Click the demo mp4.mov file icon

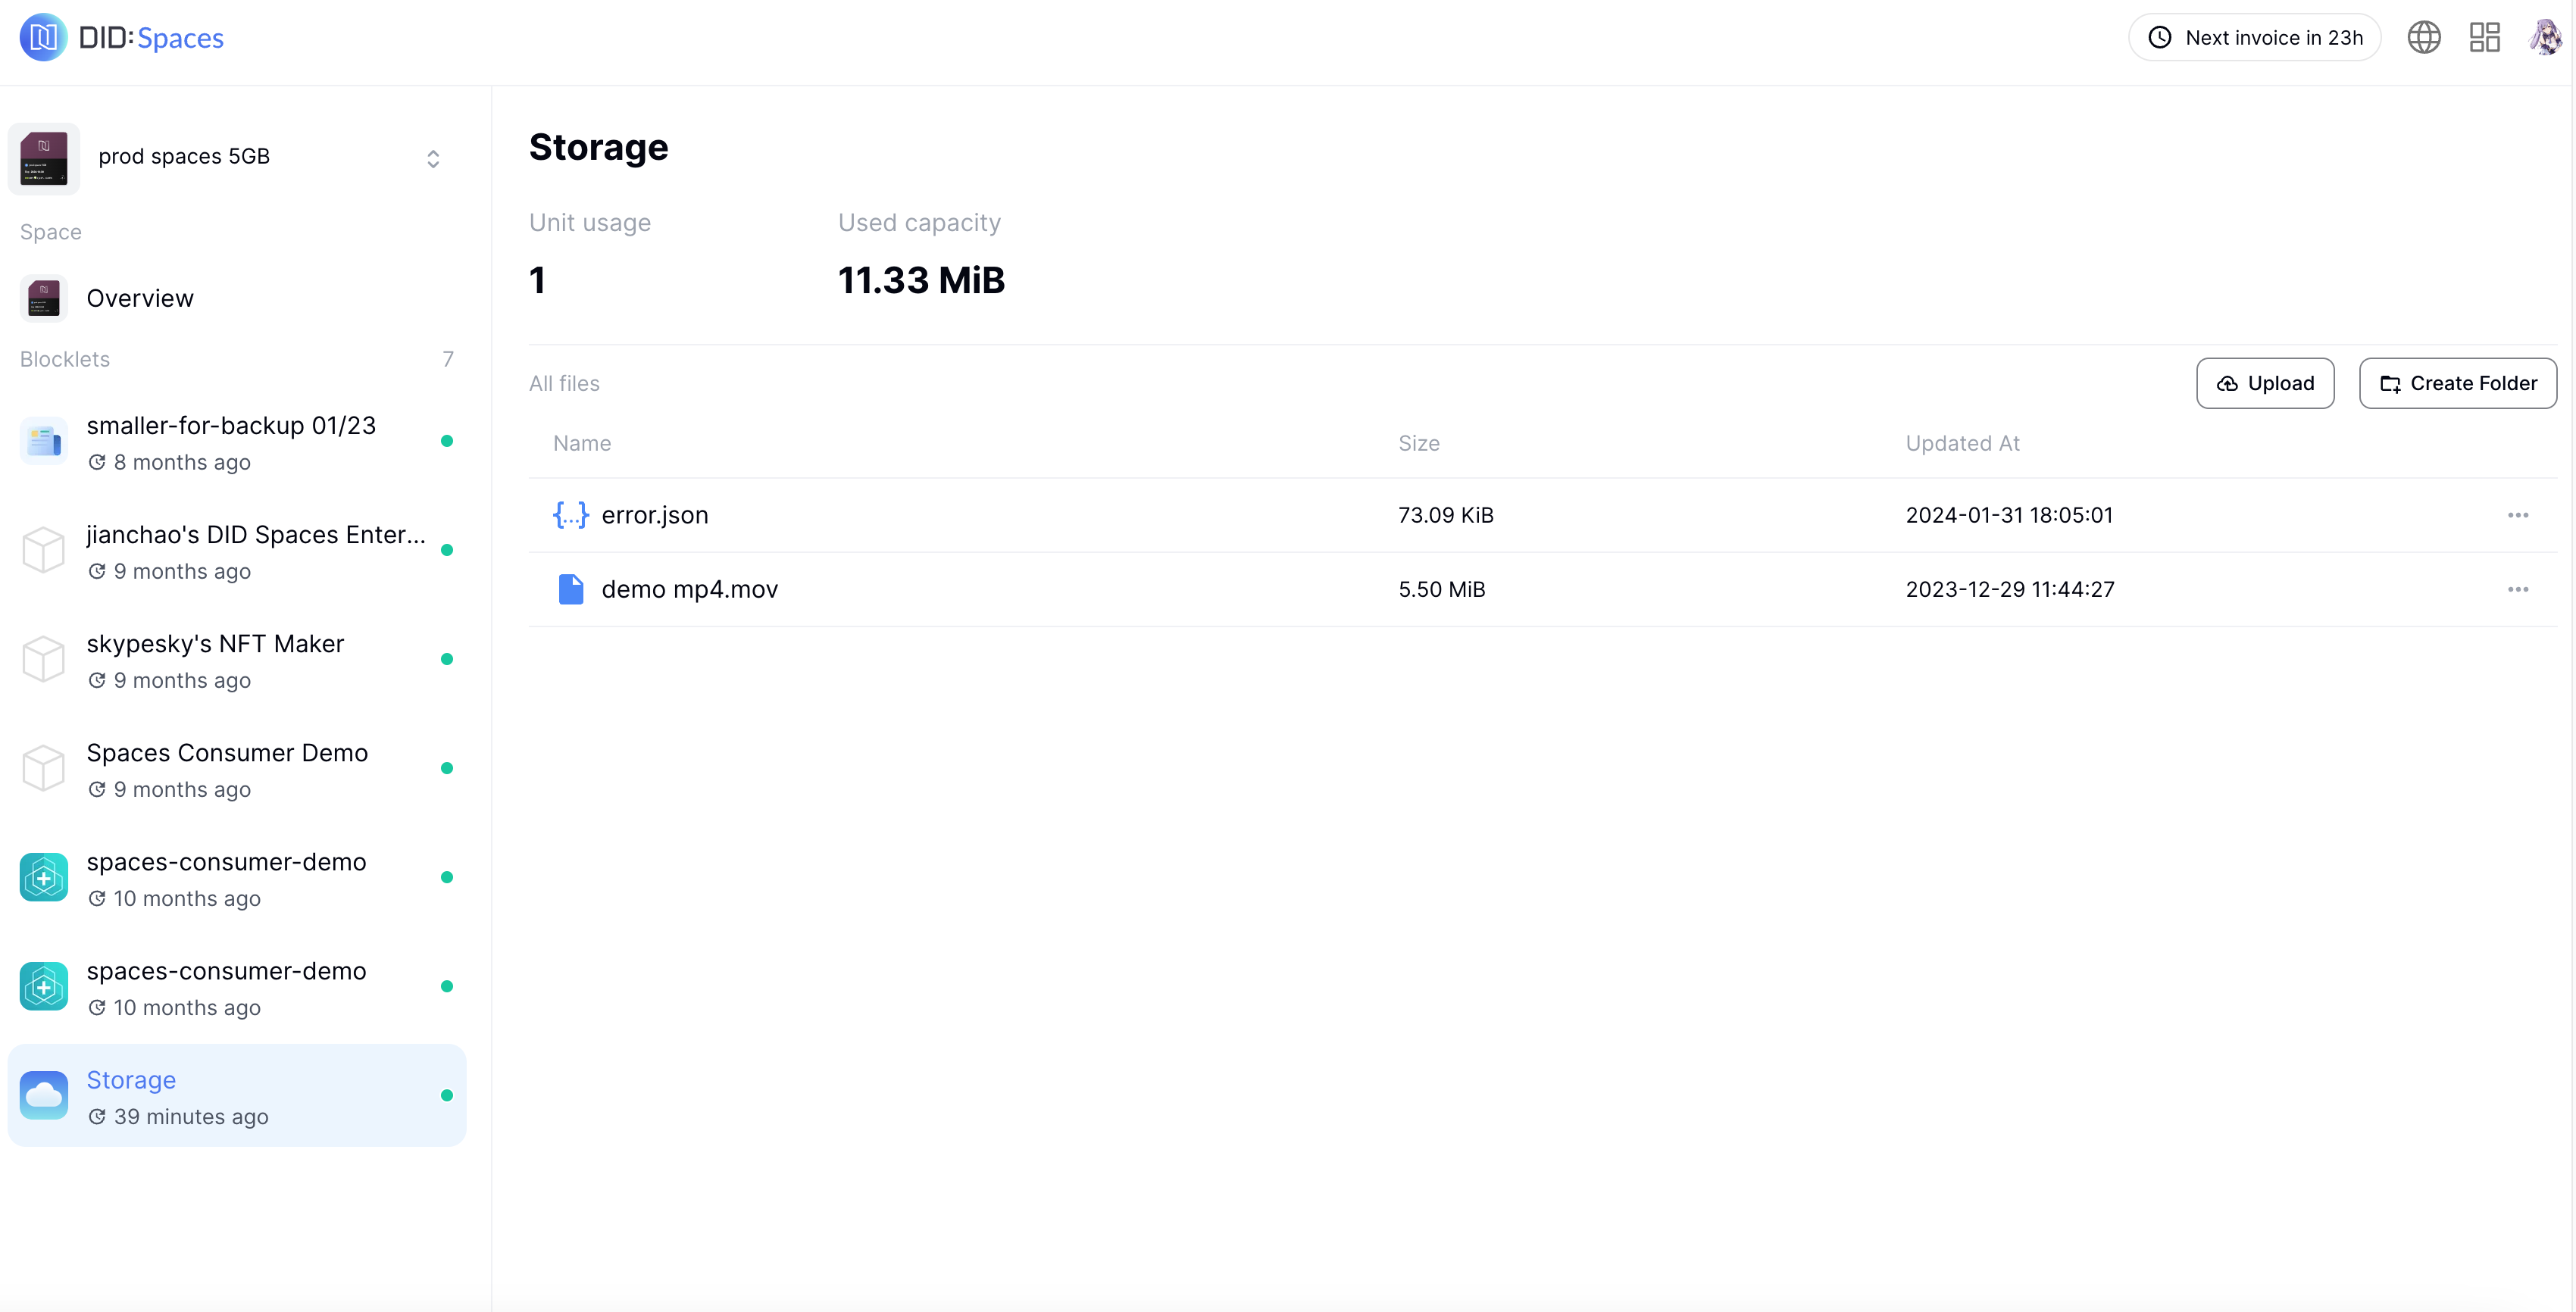570,589
